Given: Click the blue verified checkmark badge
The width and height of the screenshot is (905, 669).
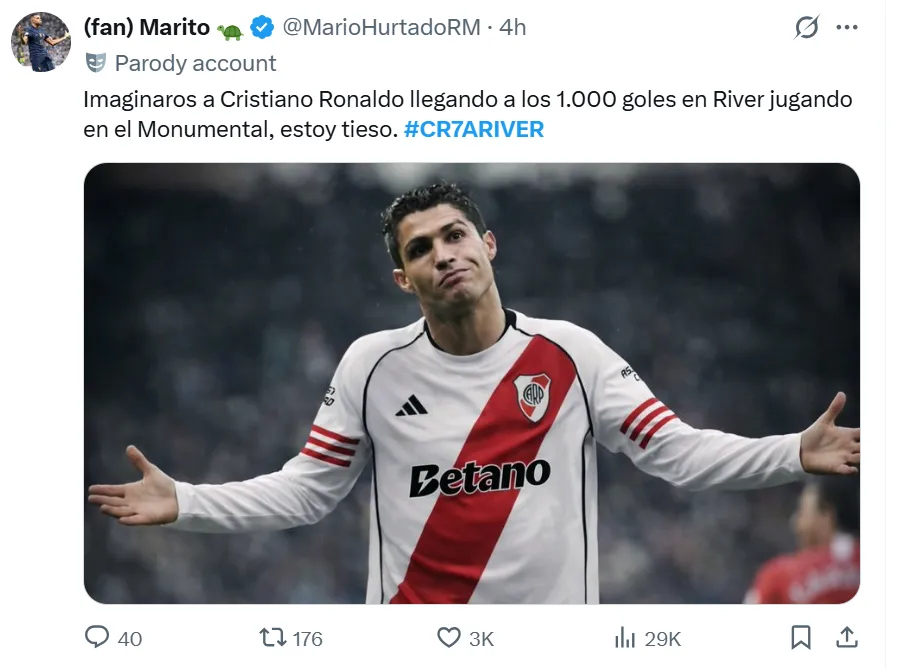Looking at the screenshot, I should coord(262,28).
